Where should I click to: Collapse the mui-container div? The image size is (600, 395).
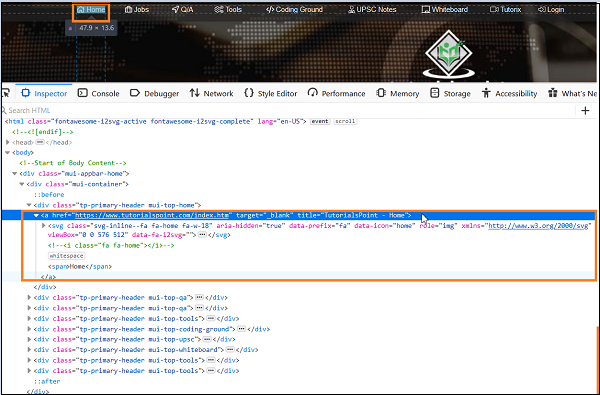click(x=22, y=184)
